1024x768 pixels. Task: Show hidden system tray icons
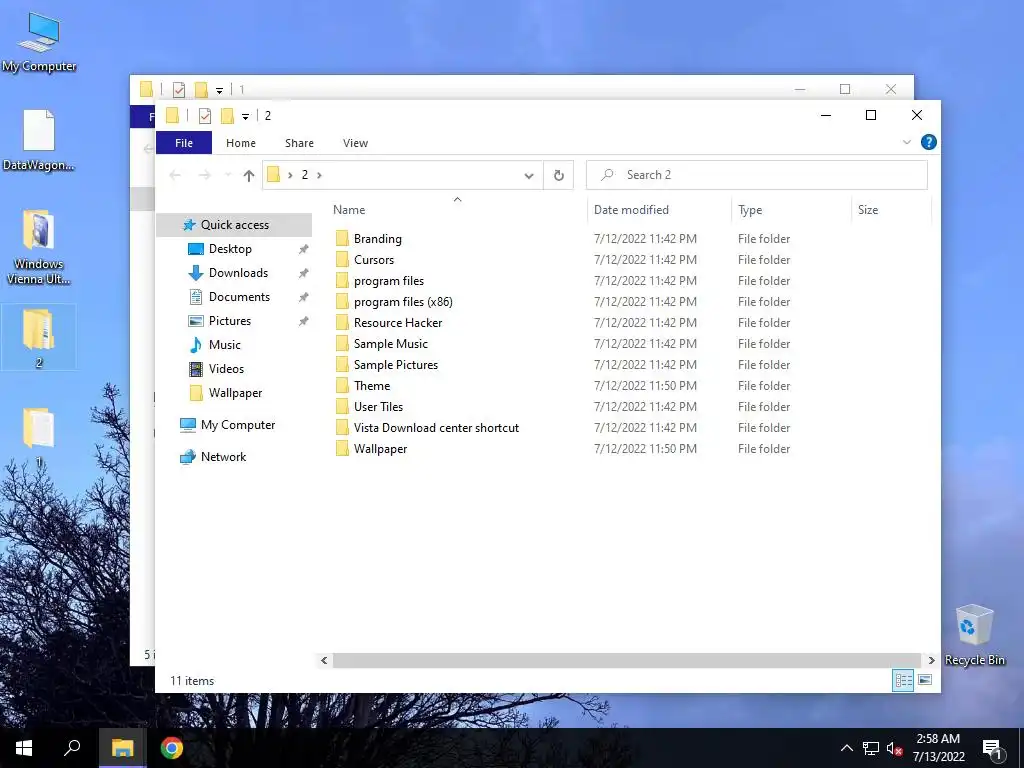(x=846, y=748)
